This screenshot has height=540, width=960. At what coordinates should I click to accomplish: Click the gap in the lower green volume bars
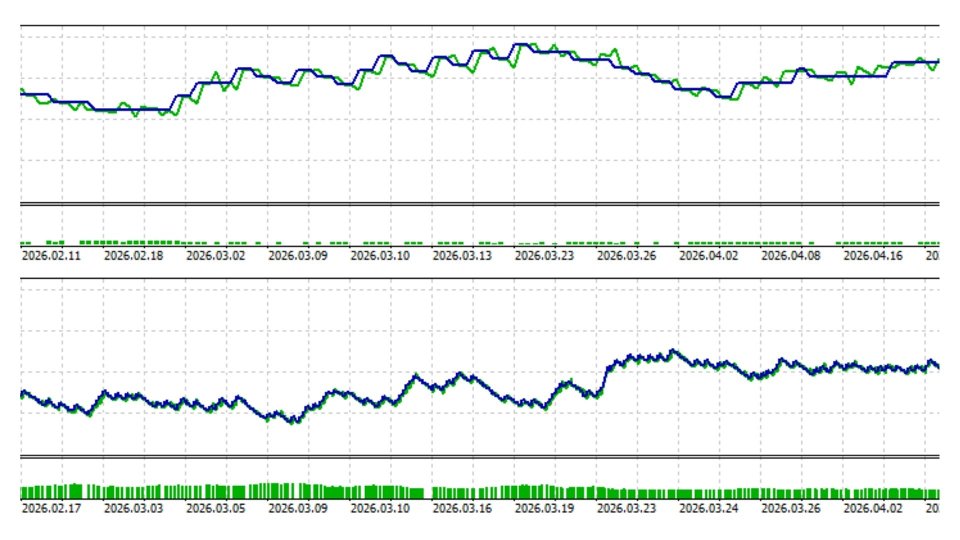(x=428, y=492)
